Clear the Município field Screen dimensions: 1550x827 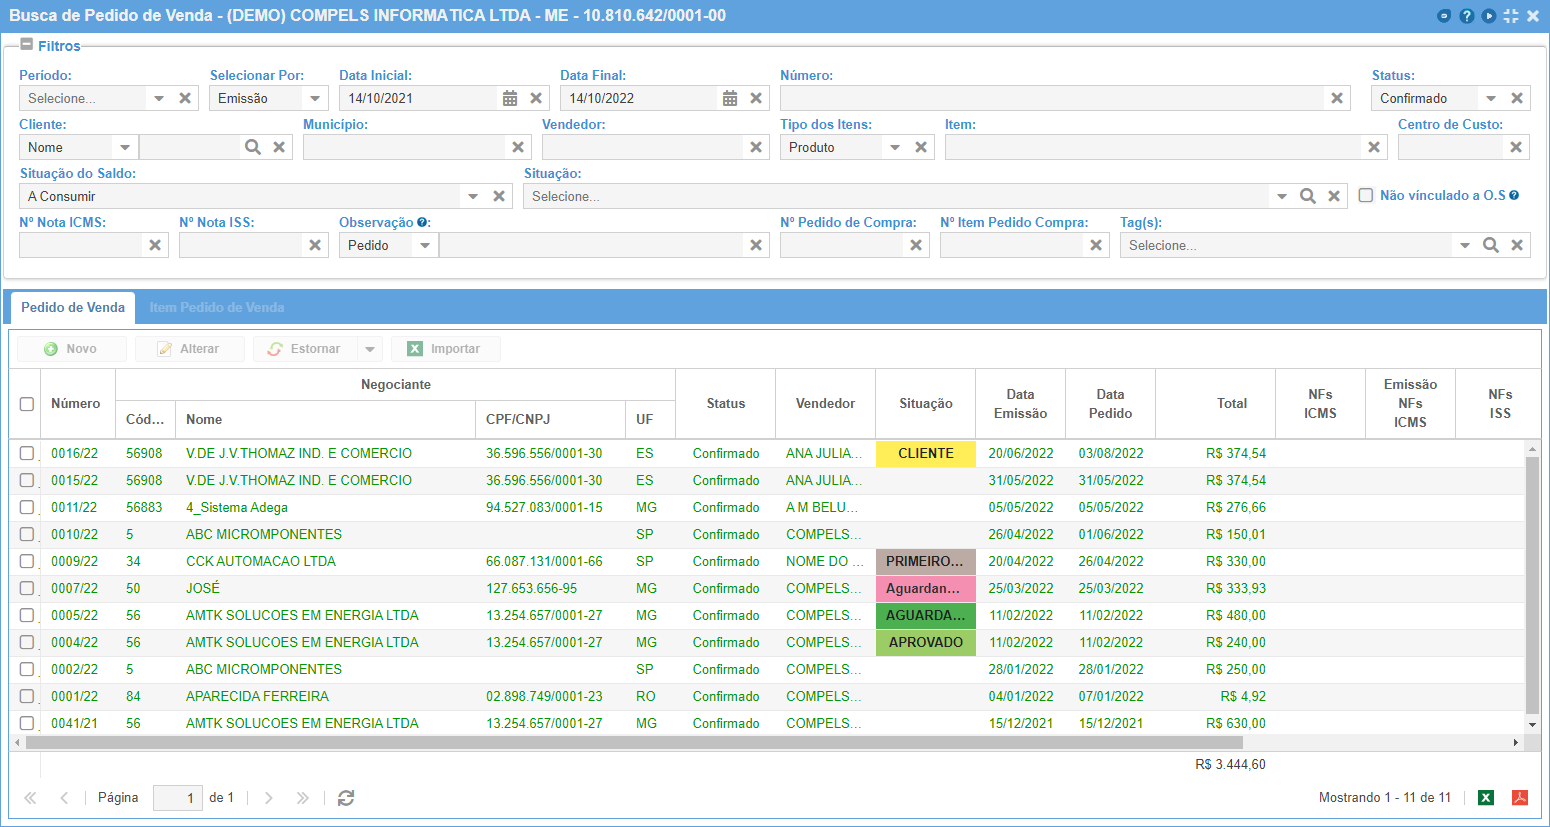(518, 147)
